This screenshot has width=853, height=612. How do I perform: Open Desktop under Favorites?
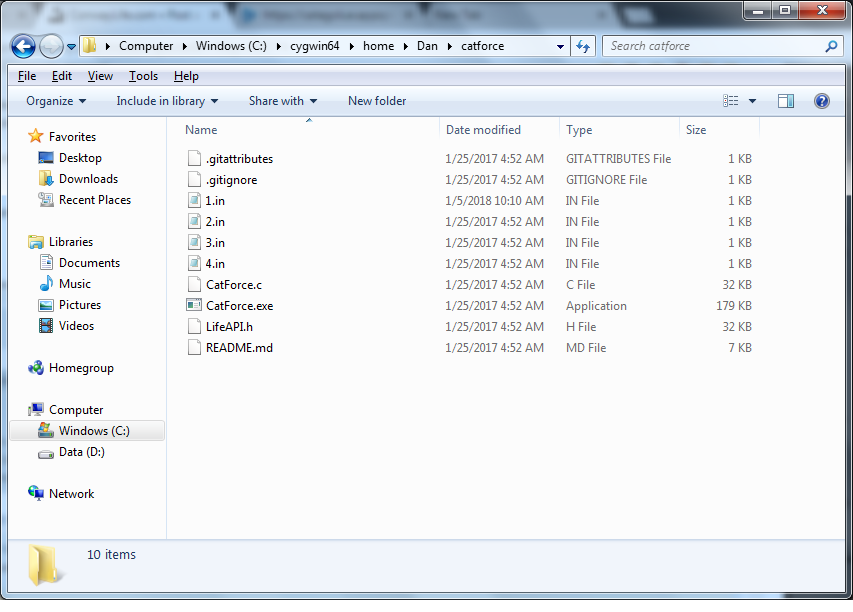pos(80,158)
